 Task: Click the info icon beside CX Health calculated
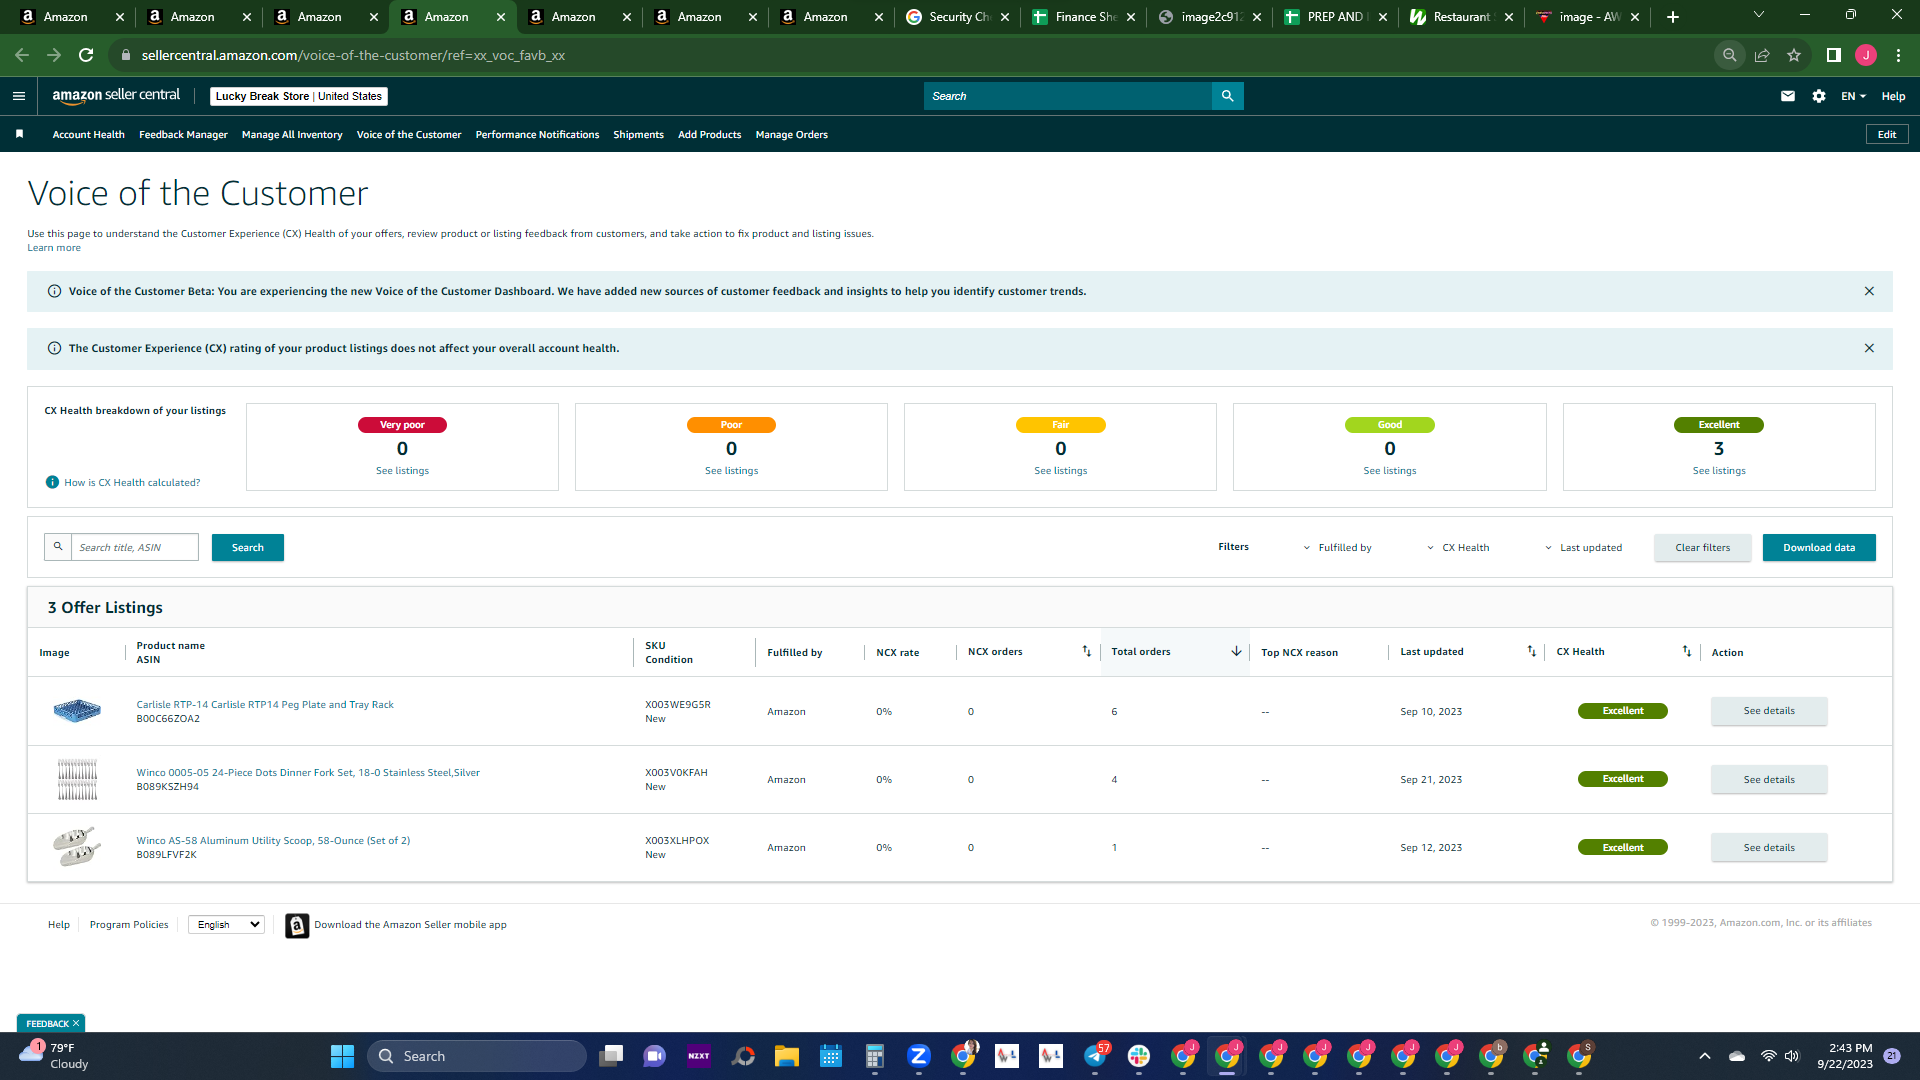[x=52, y=482]
